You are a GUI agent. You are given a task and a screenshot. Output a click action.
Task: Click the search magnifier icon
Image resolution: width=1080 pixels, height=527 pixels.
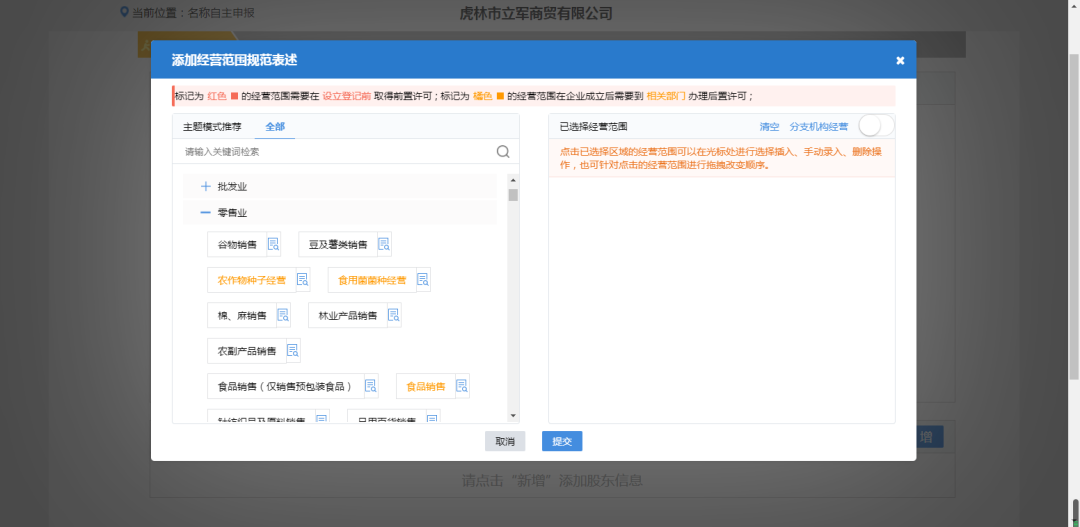[503, 152]
